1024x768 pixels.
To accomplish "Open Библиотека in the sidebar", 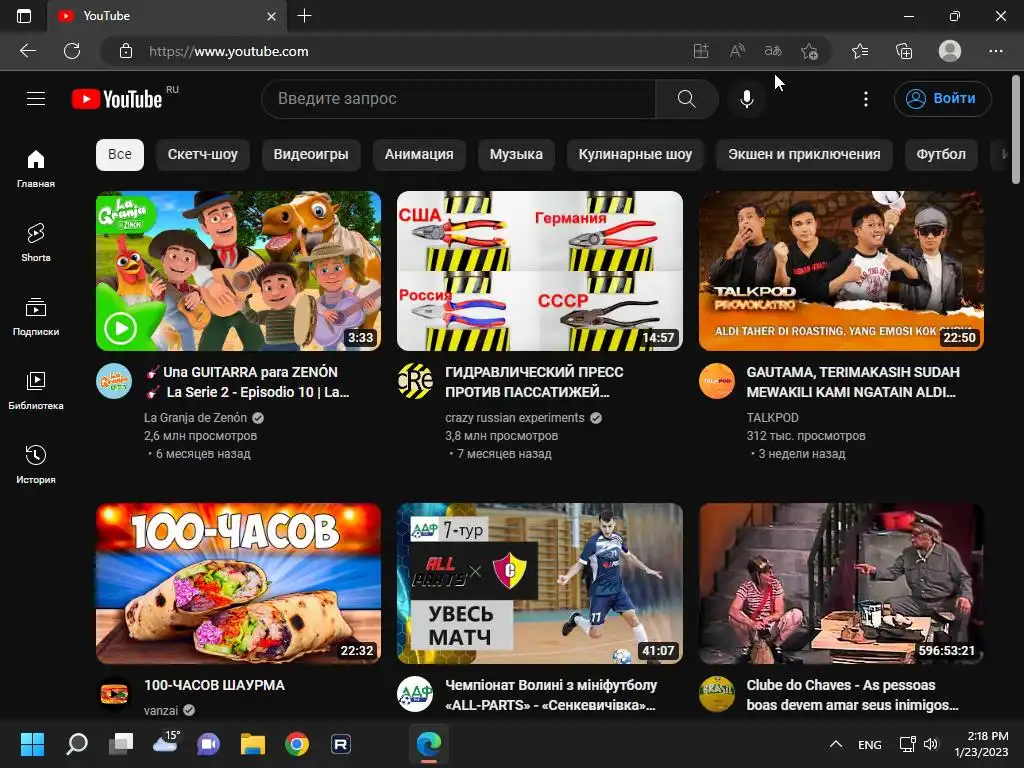I will tap(36, 391).
